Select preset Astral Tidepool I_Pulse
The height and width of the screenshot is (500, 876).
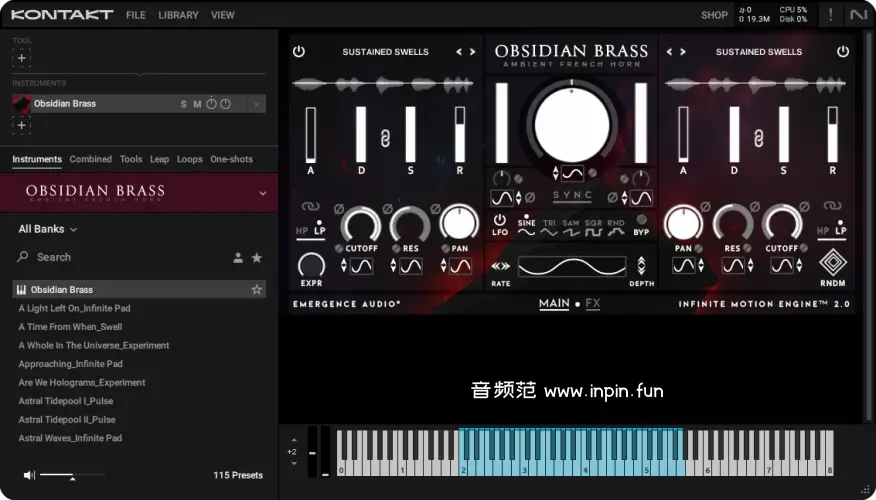click(x=66, y=401)
